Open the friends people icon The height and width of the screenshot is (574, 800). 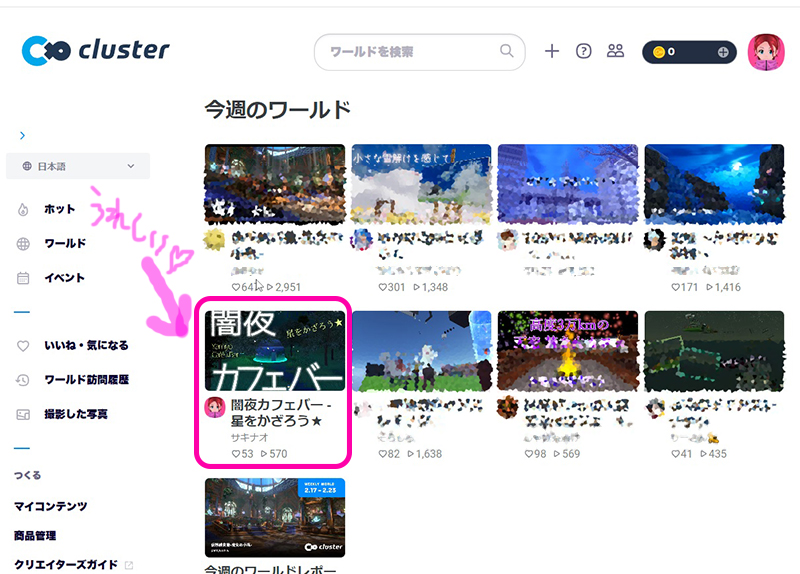point(615,51)
